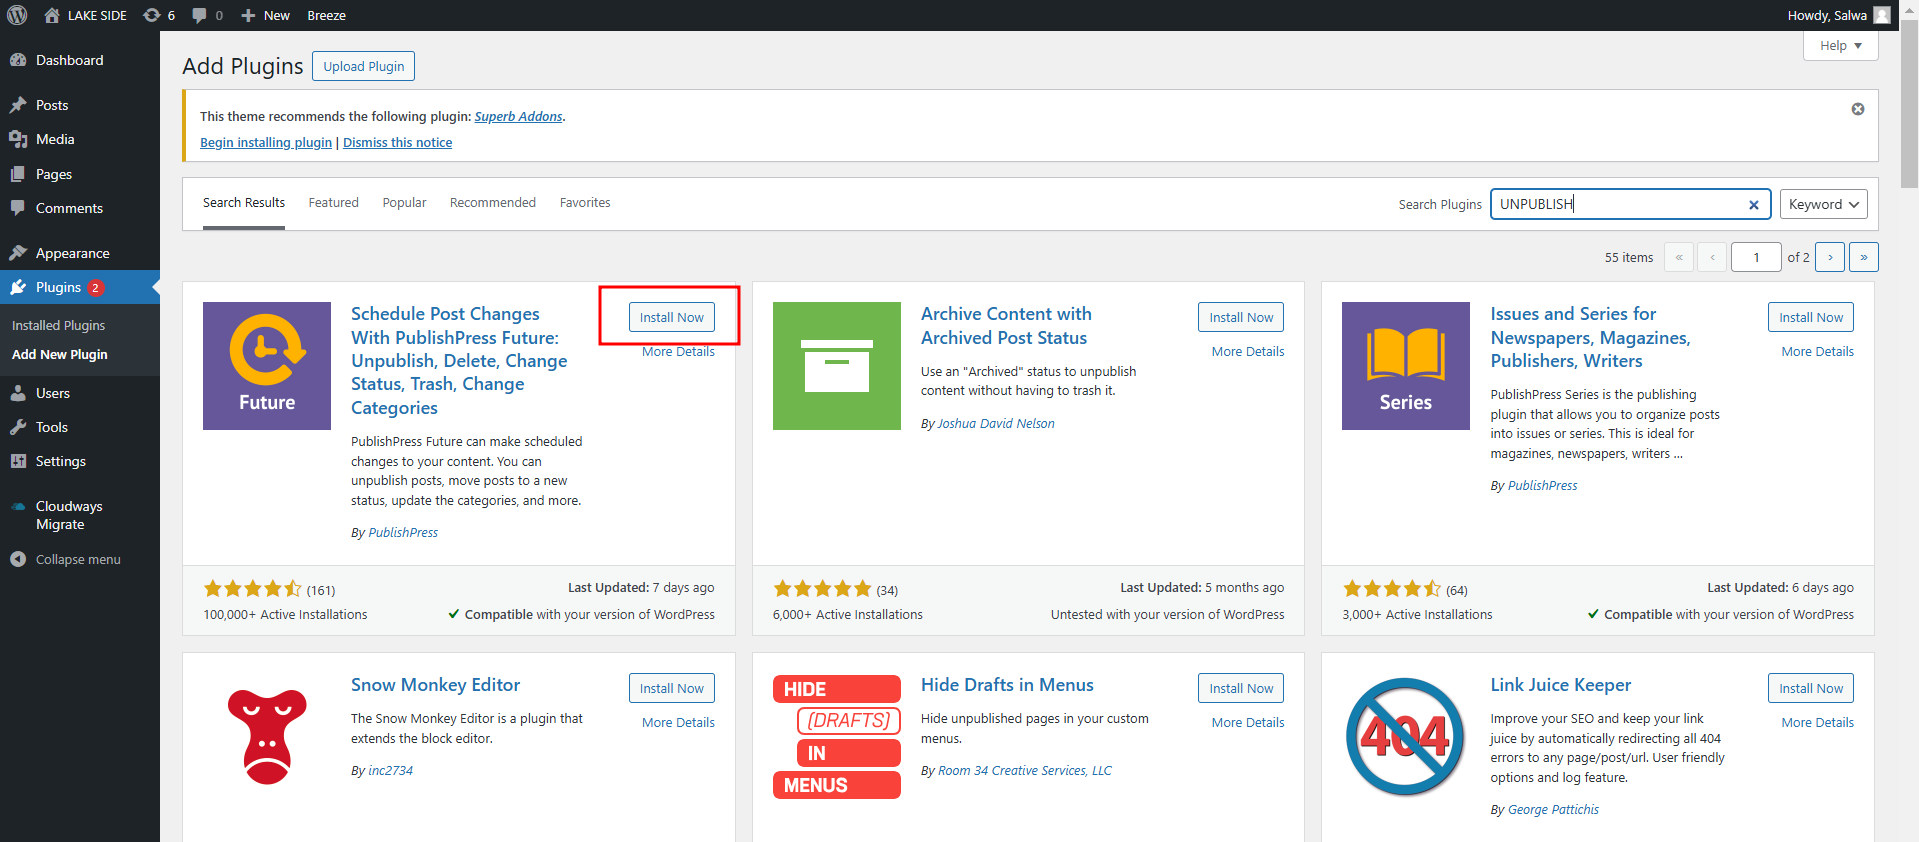Screen dimensions: 1919x842
Task: Open the updates icon showing 6
Action: [x=158, y=15]
